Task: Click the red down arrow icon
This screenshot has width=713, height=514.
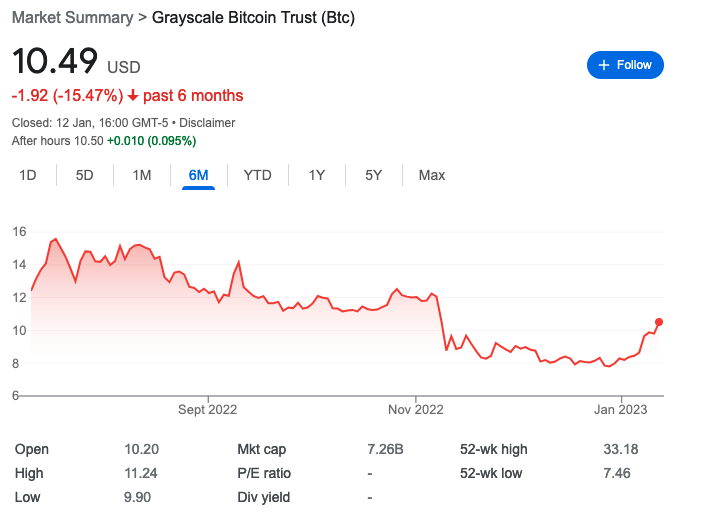Action: tap(132, 96)
